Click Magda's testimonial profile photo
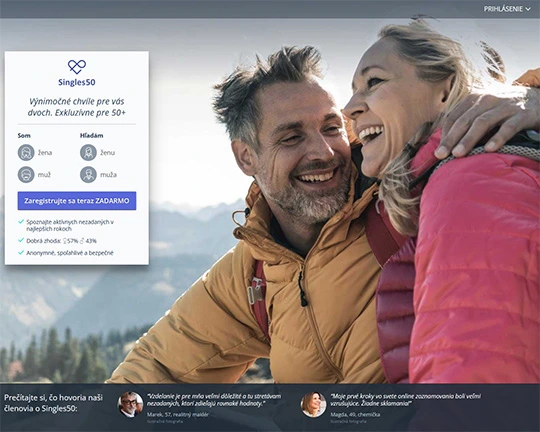 click(x=313, y=404)
